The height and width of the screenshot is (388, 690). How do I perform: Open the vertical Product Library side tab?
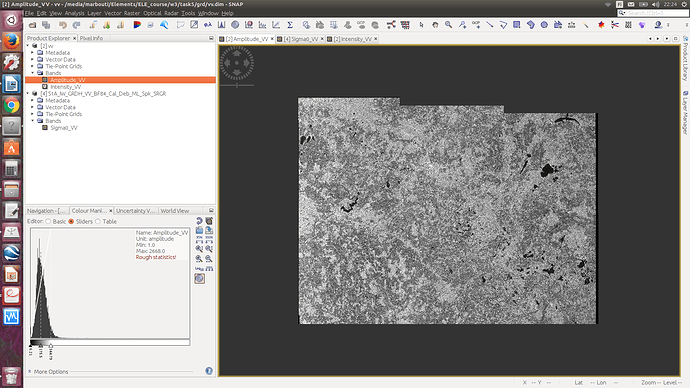tap(685, 59)
